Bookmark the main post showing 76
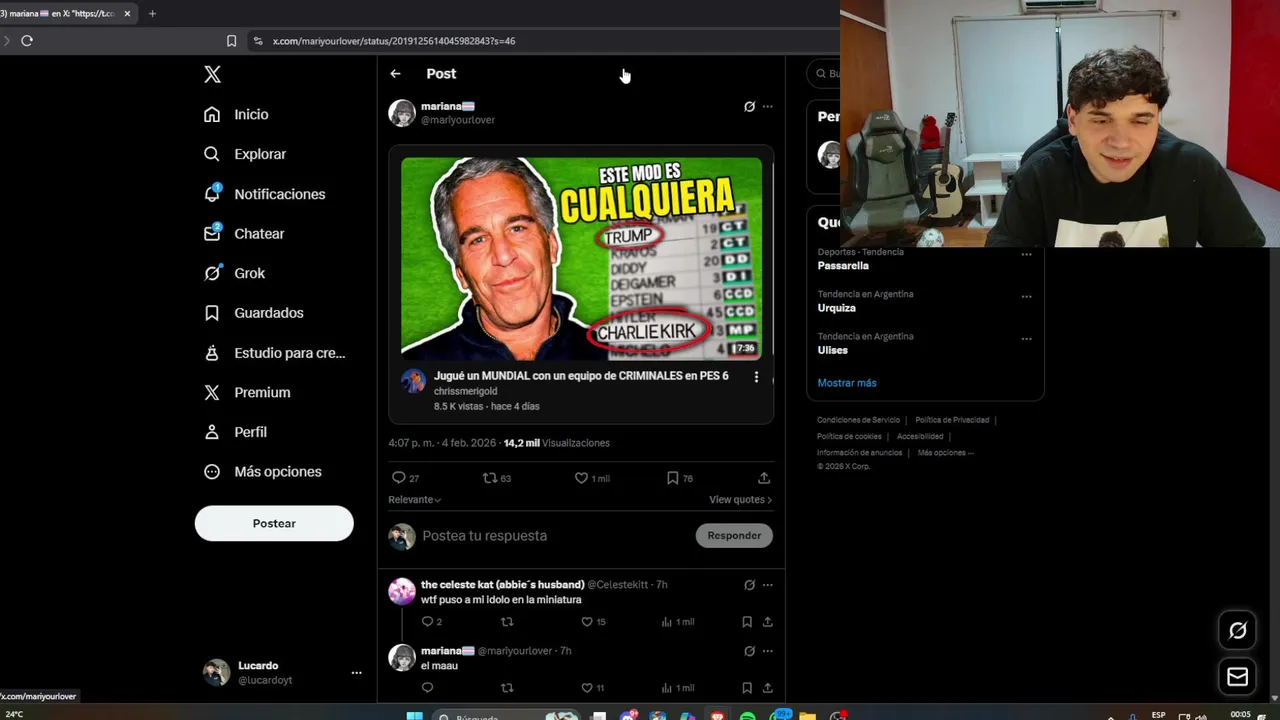The image size is (1280, 720). pyautogui.click(x=680, y=478)
